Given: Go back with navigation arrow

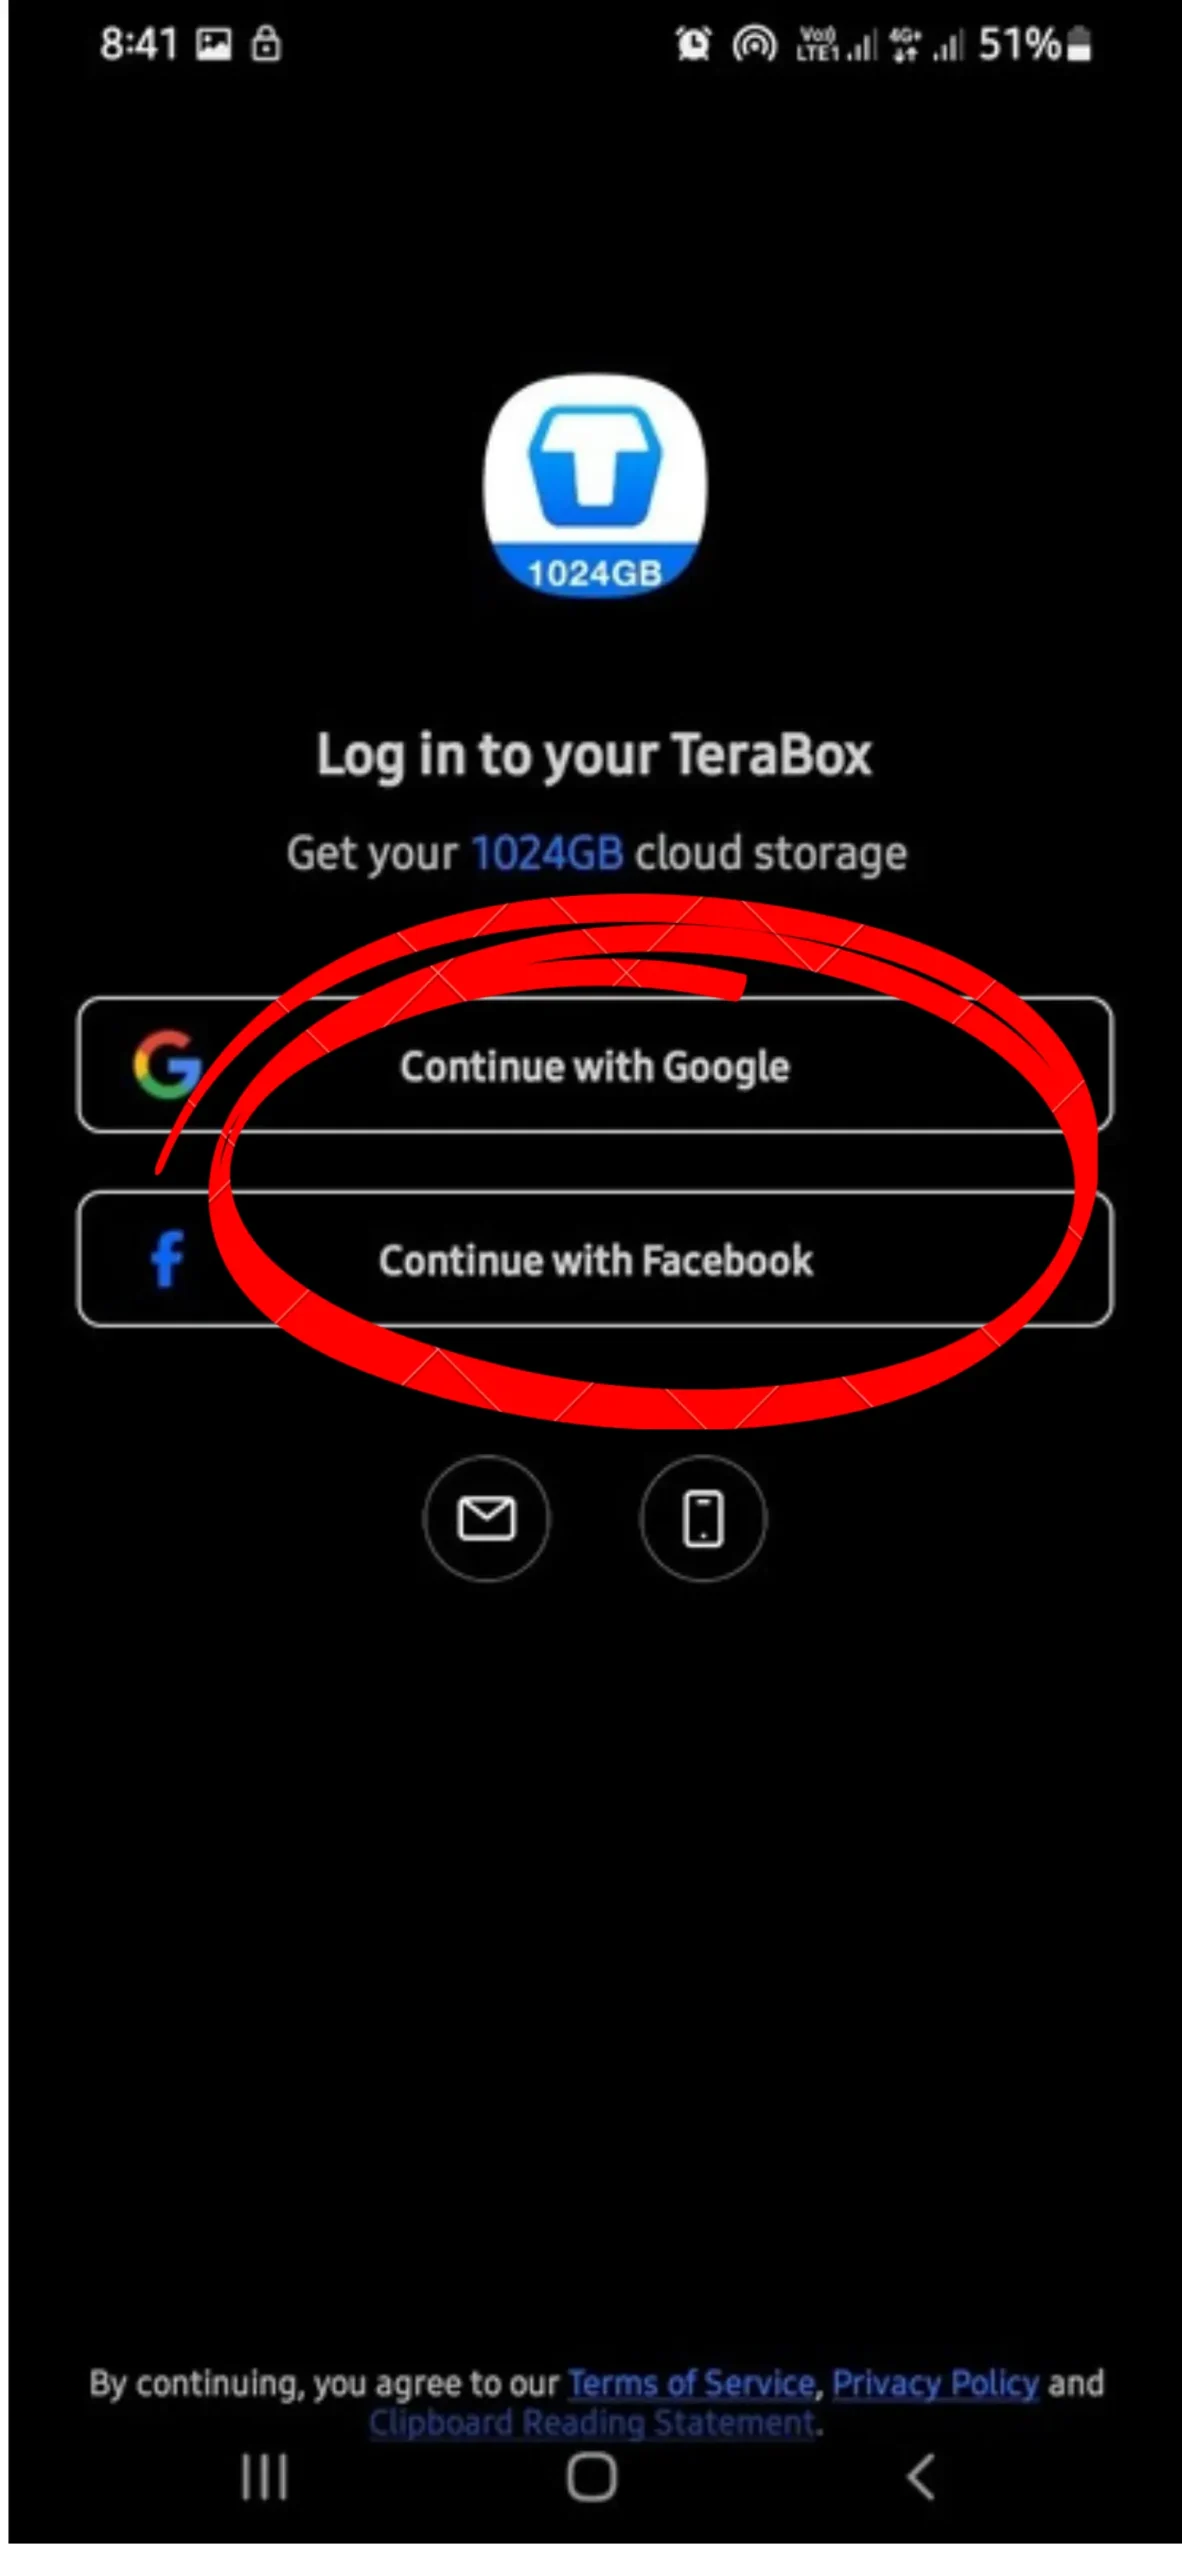Looking at the screenshot, I should pos(920,2477).
